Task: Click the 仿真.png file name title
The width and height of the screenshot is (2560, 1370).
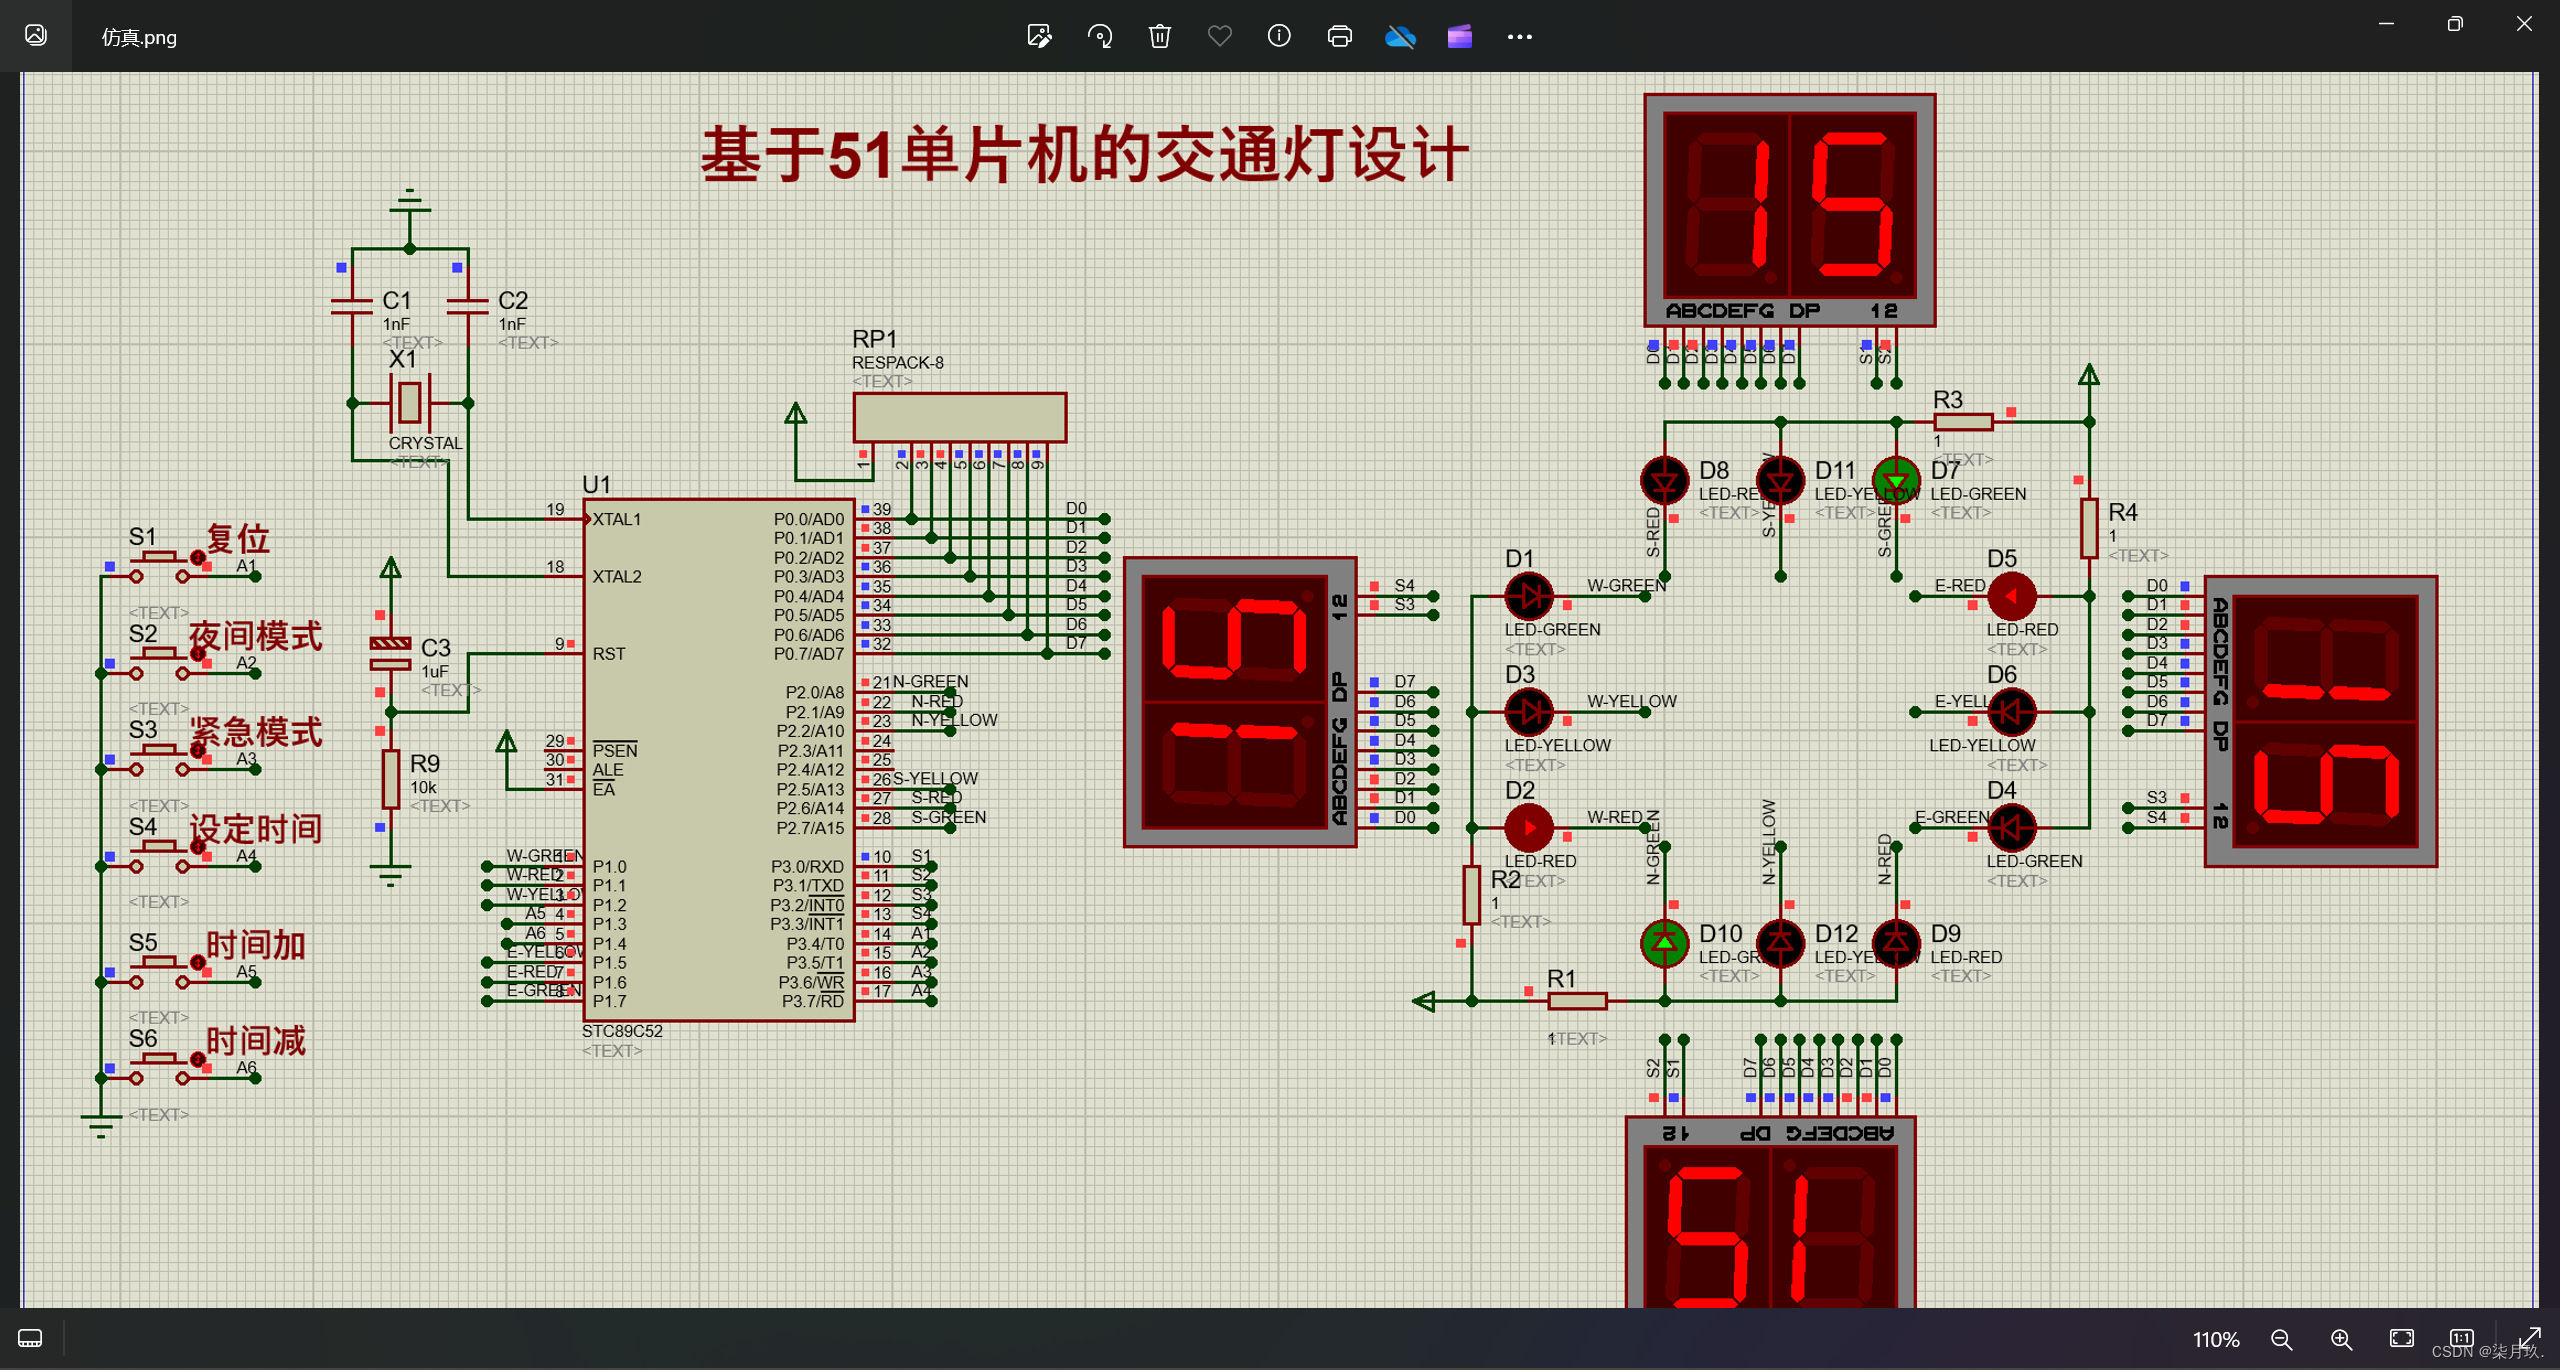Action: pyautogui.click(x=139, y=37)
